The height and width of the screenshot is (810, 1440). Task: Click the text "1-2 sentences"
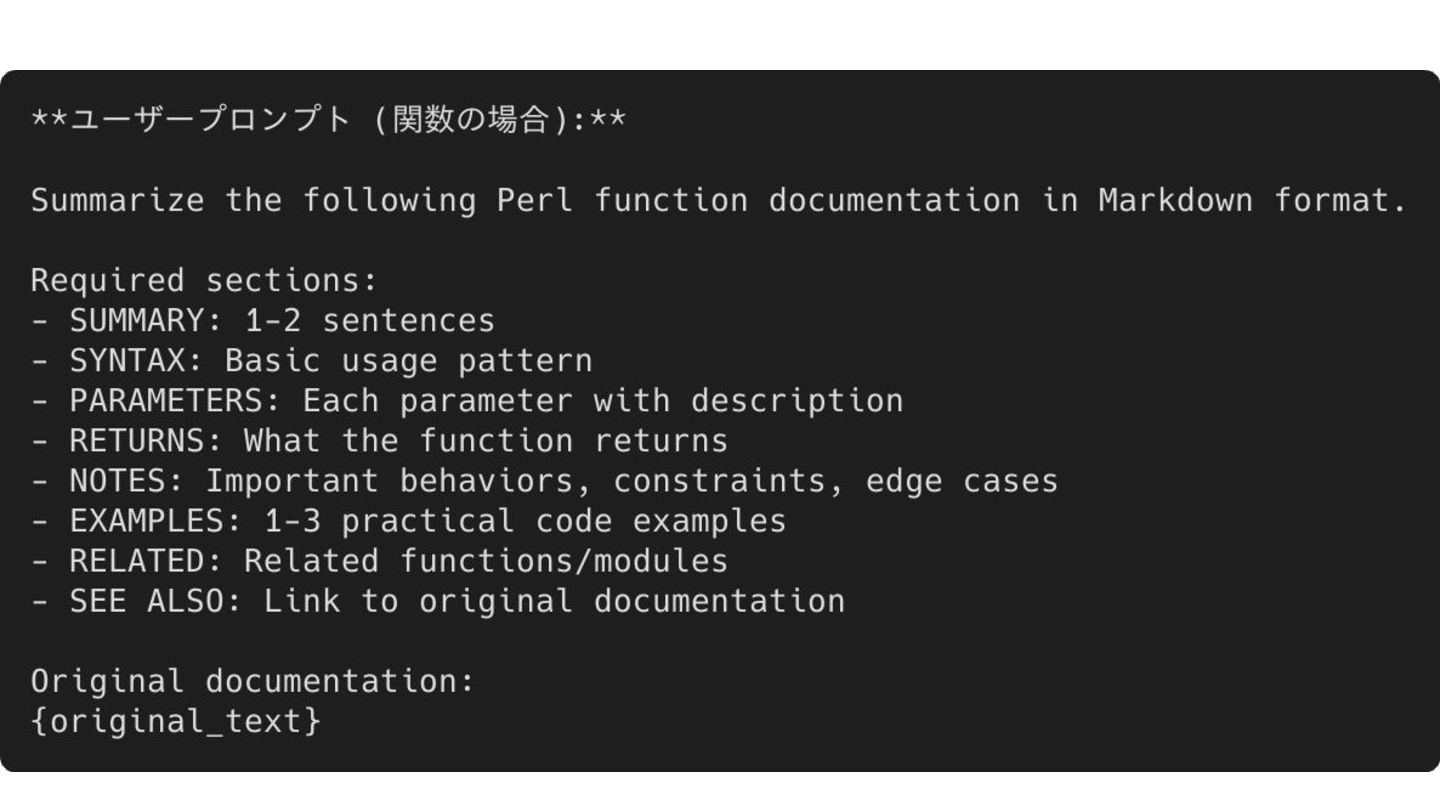pos(369,320)
